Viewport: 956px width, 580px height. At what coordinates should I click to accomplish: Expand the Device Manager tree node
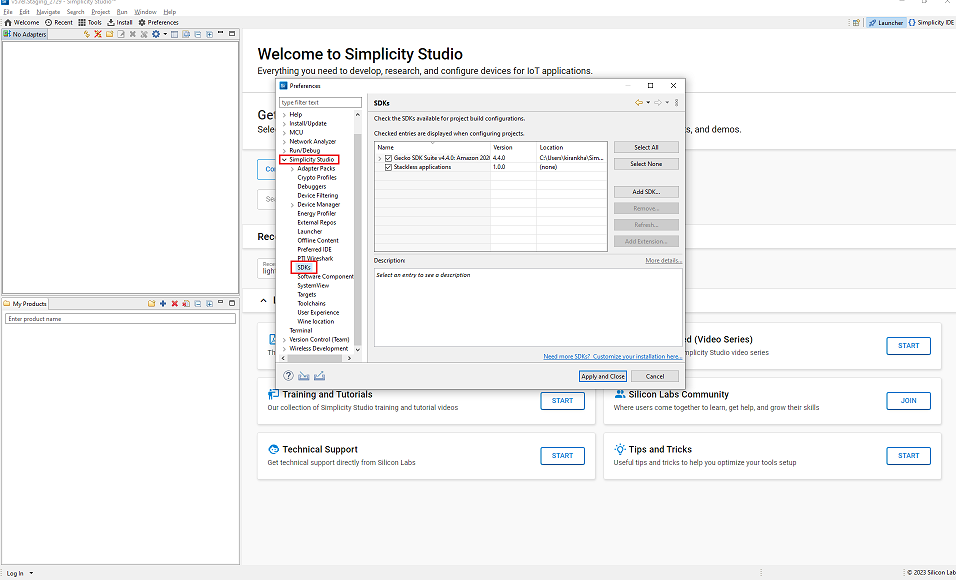[293, 205]
